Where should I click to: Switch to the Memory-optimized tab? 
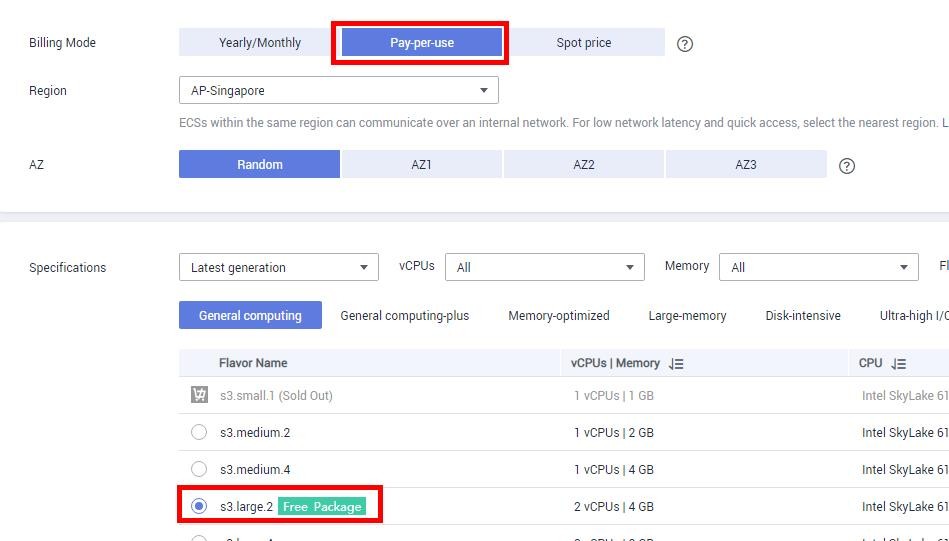click(558, 315)
